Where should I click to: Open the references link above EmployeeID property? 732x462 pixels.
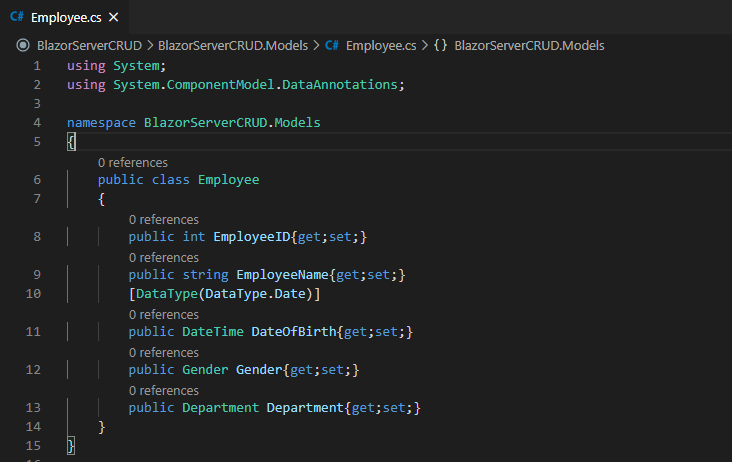click(x=163, y=219)
